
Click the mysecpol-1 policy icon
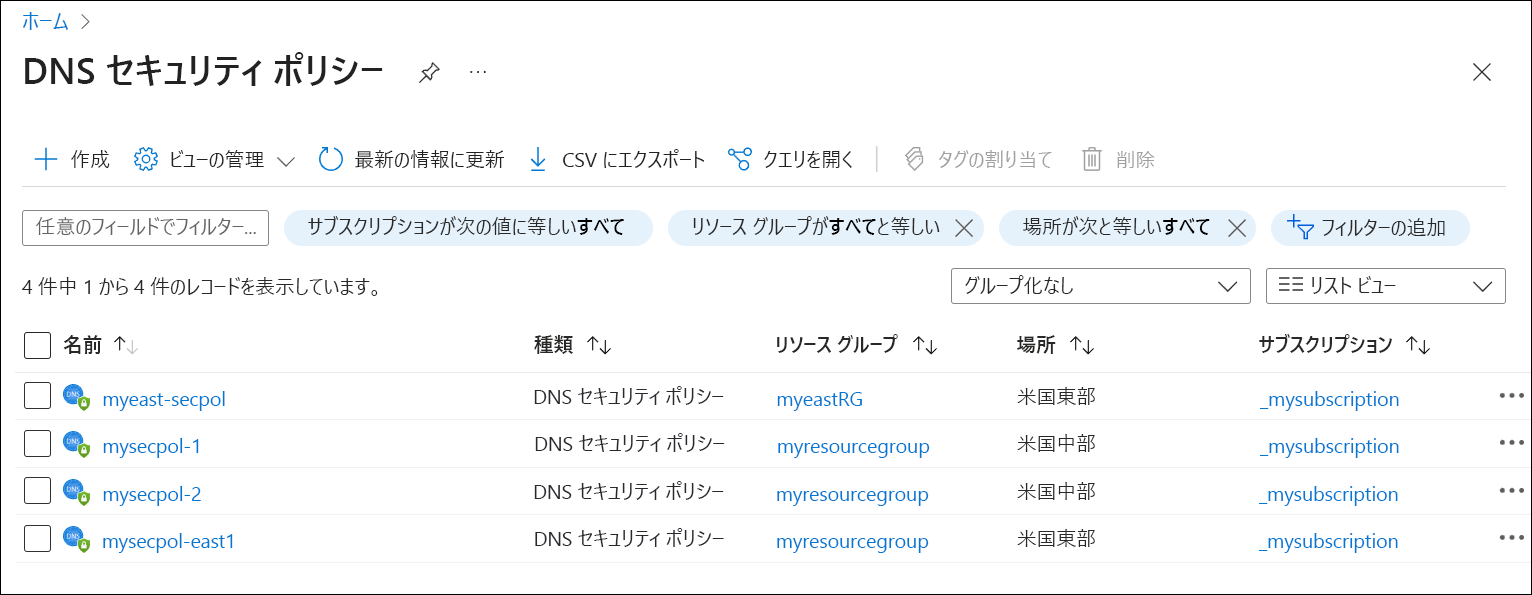click(x=77, y=445)
